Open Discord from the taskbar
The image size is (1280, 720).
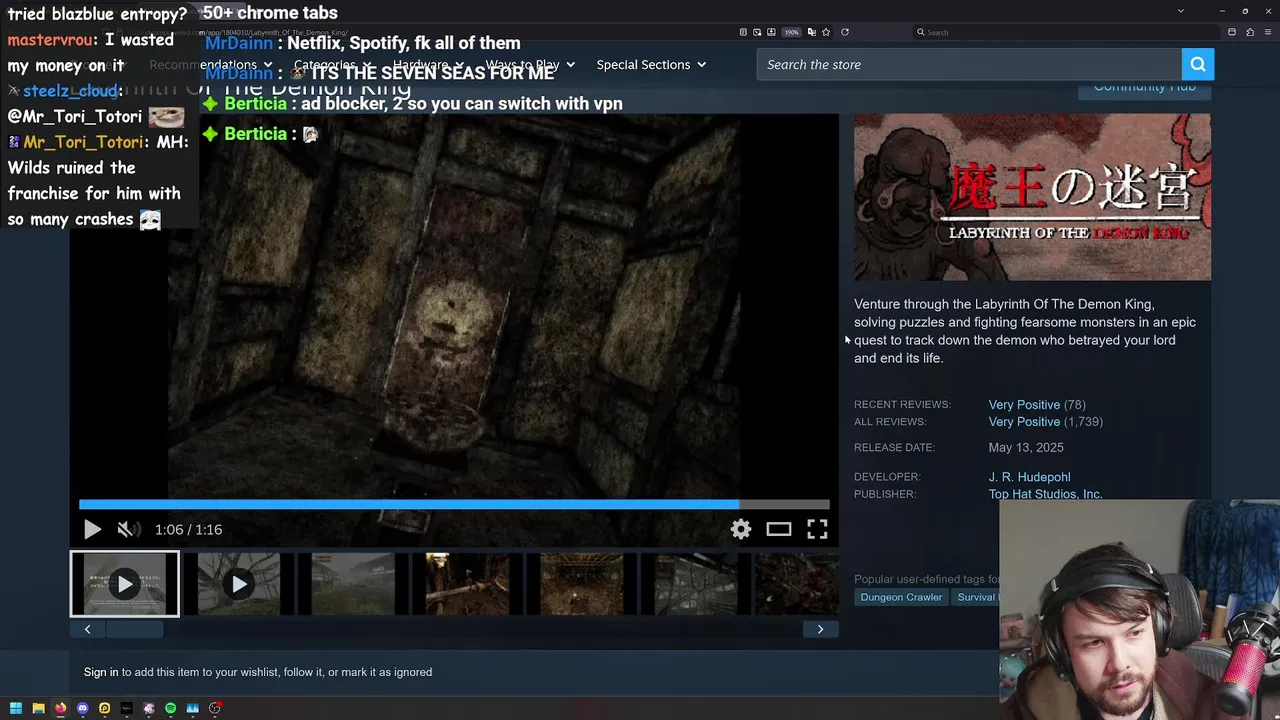pyautogui.click(x=82, y=708)
